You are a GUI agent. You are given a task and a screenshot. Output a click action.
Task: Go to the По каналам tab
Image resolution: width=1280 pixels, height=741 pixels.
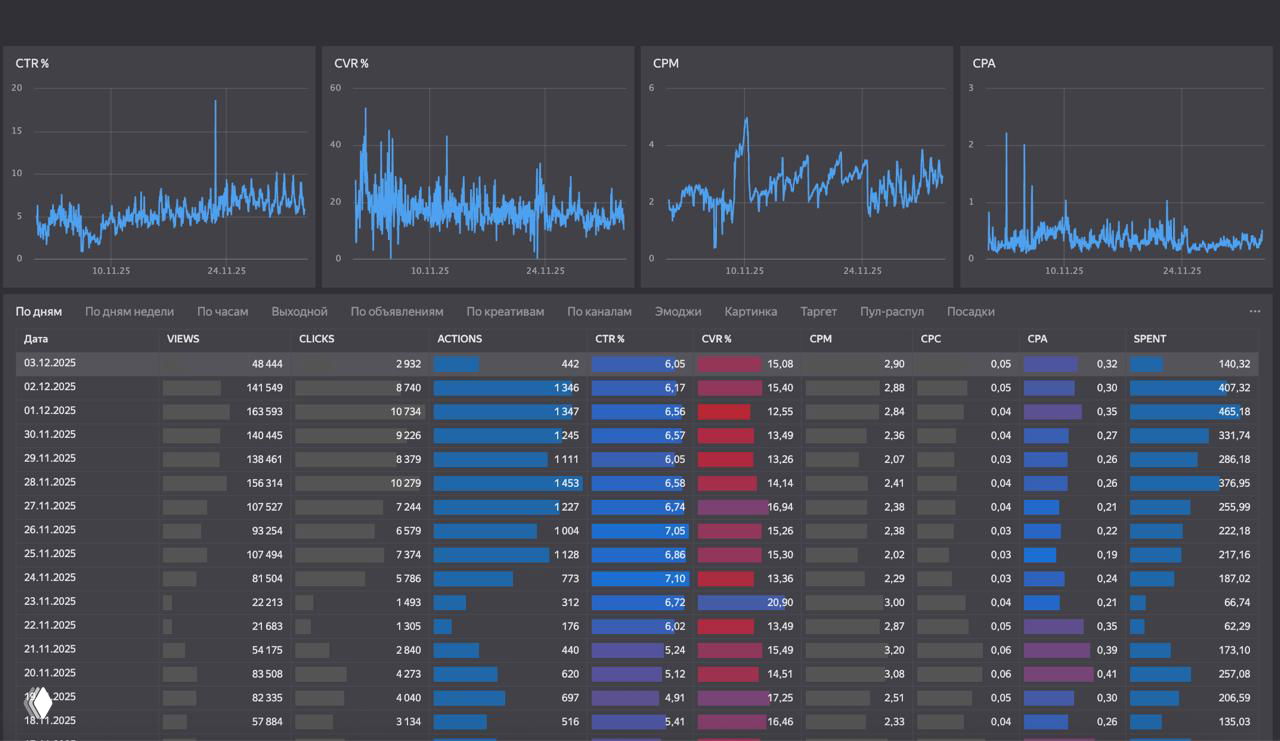click(x=599, y=311)
